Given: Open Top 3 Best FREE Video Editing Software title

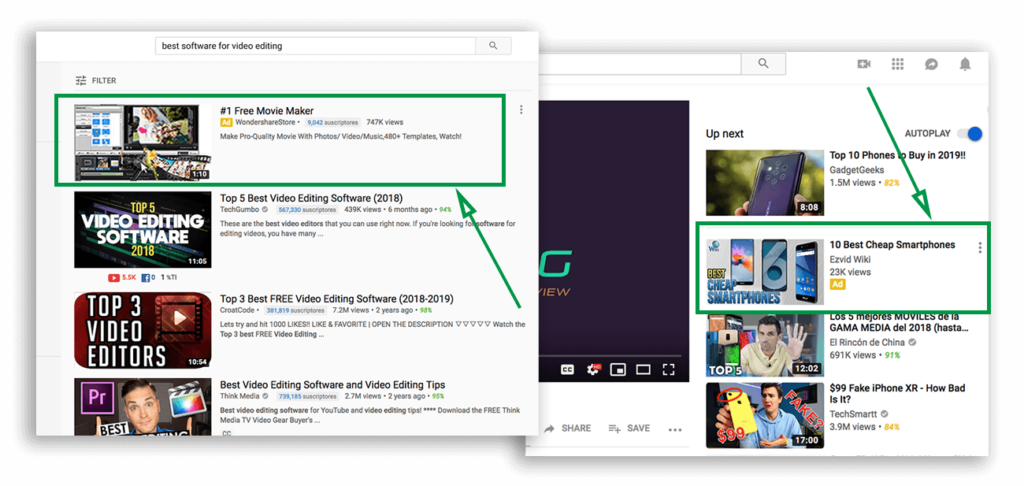Looking at the screenshot, I should point(336,299).
